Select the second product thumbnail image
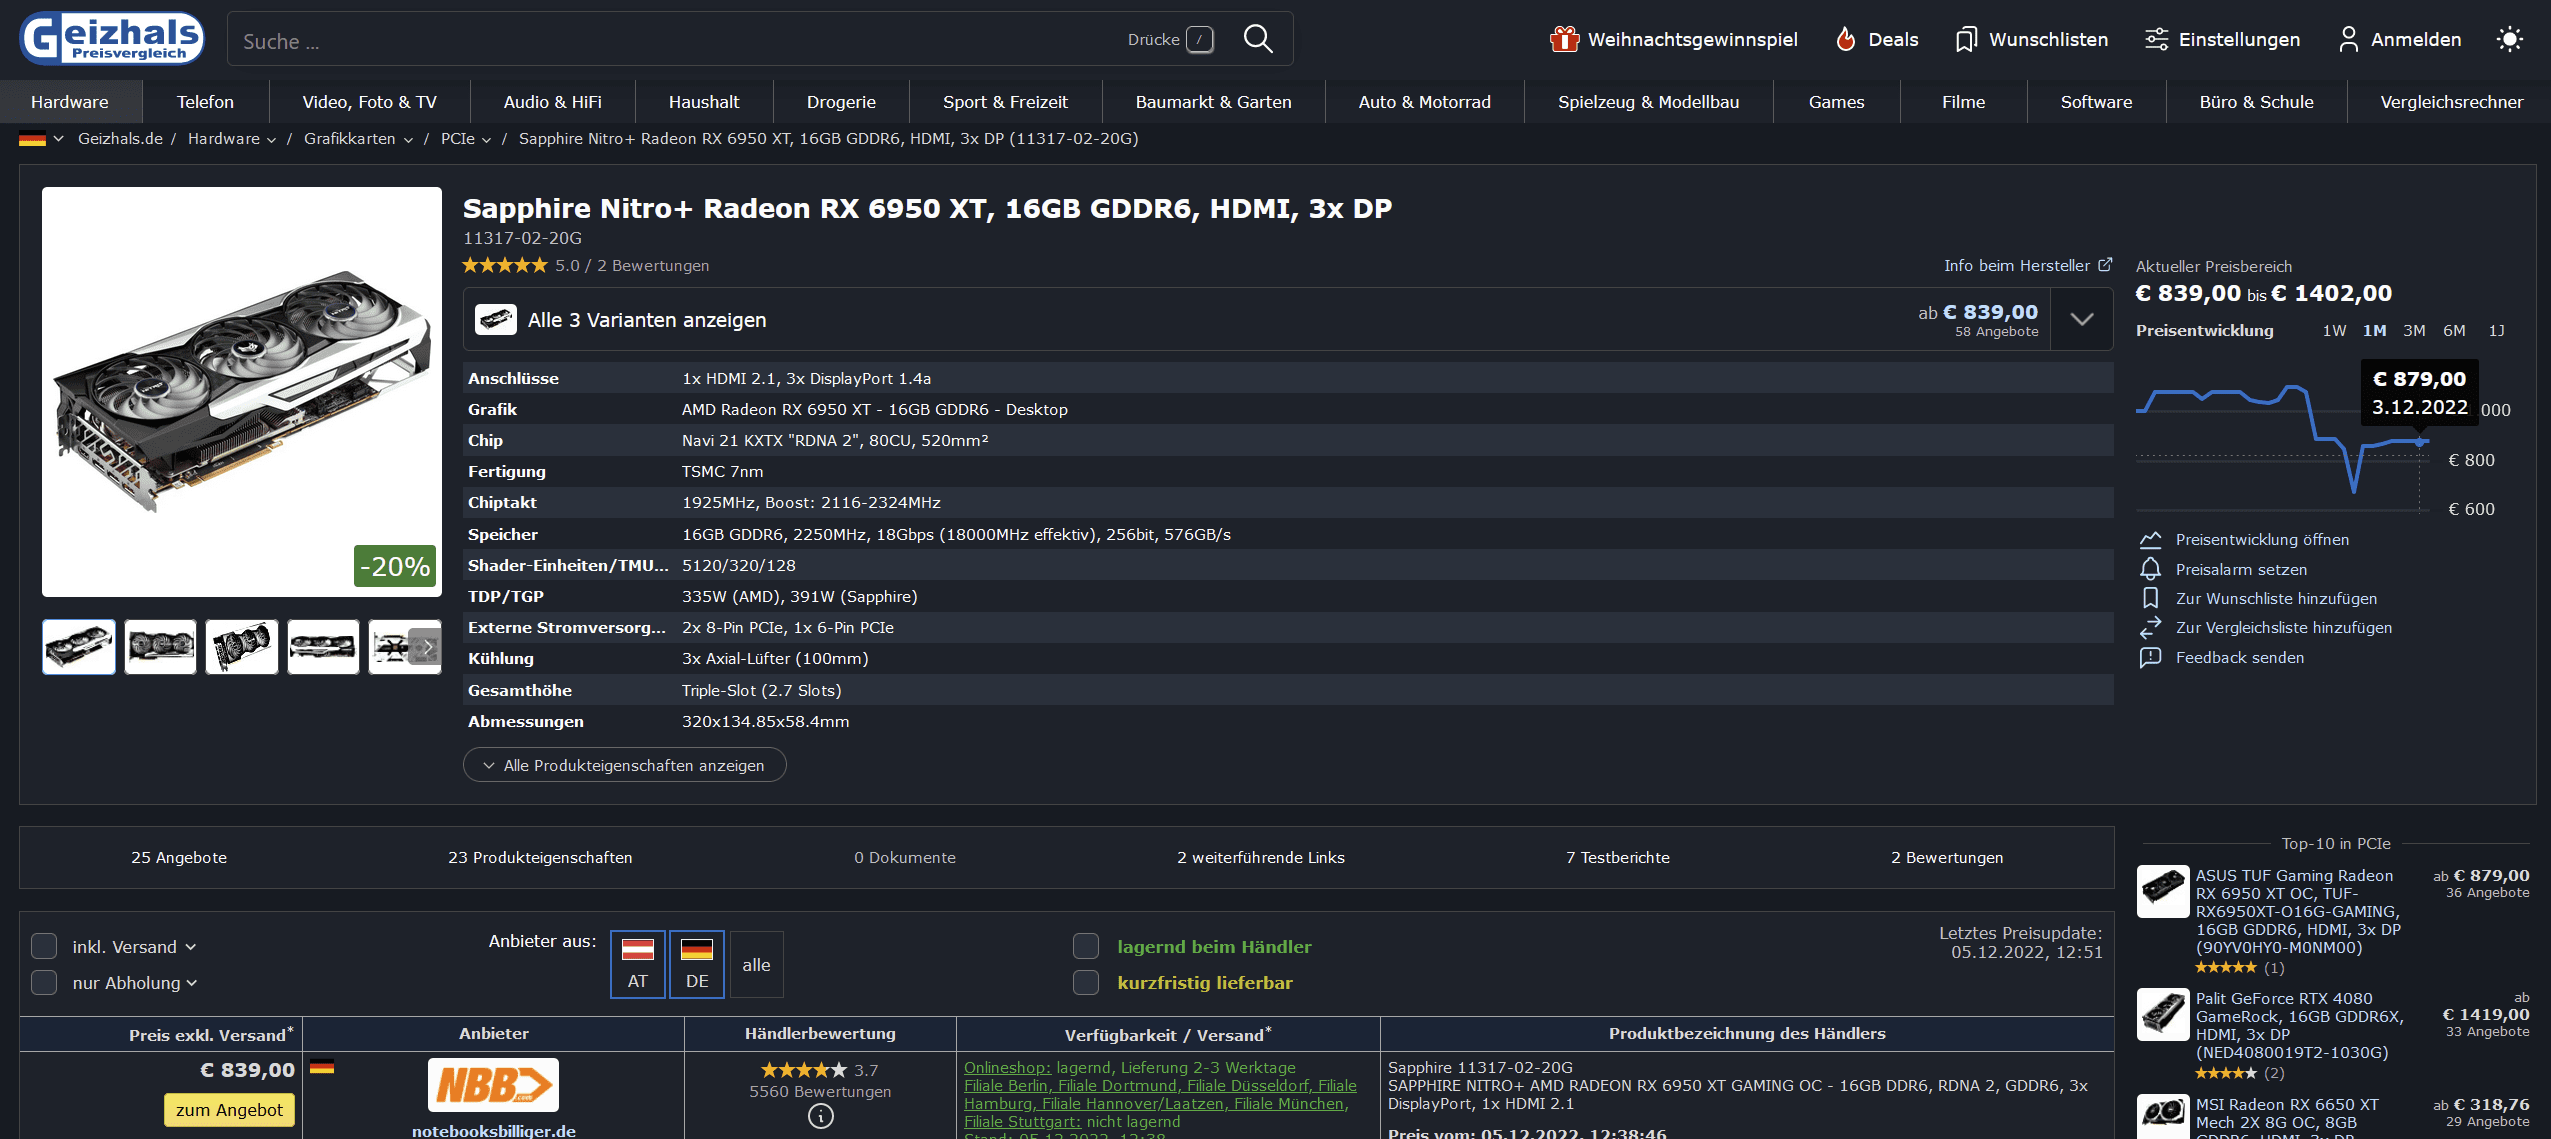Image resolution: width=2551 pixels, height=1139 pixels. pos(160,647)
